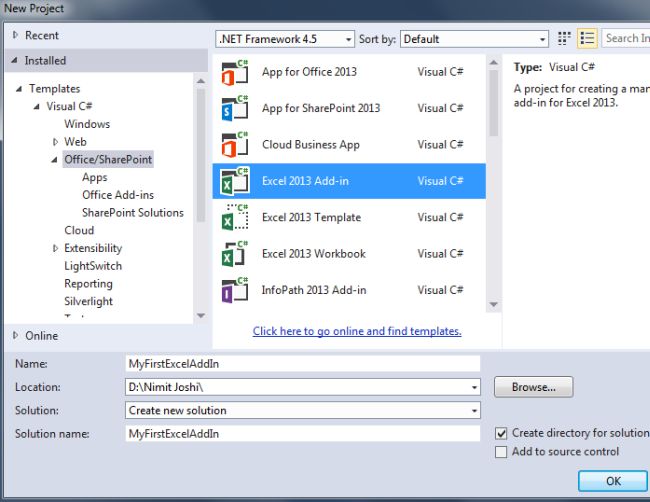Click the Search Installed Templates box
Screen dimensions: 650x502
pos(626,38)
